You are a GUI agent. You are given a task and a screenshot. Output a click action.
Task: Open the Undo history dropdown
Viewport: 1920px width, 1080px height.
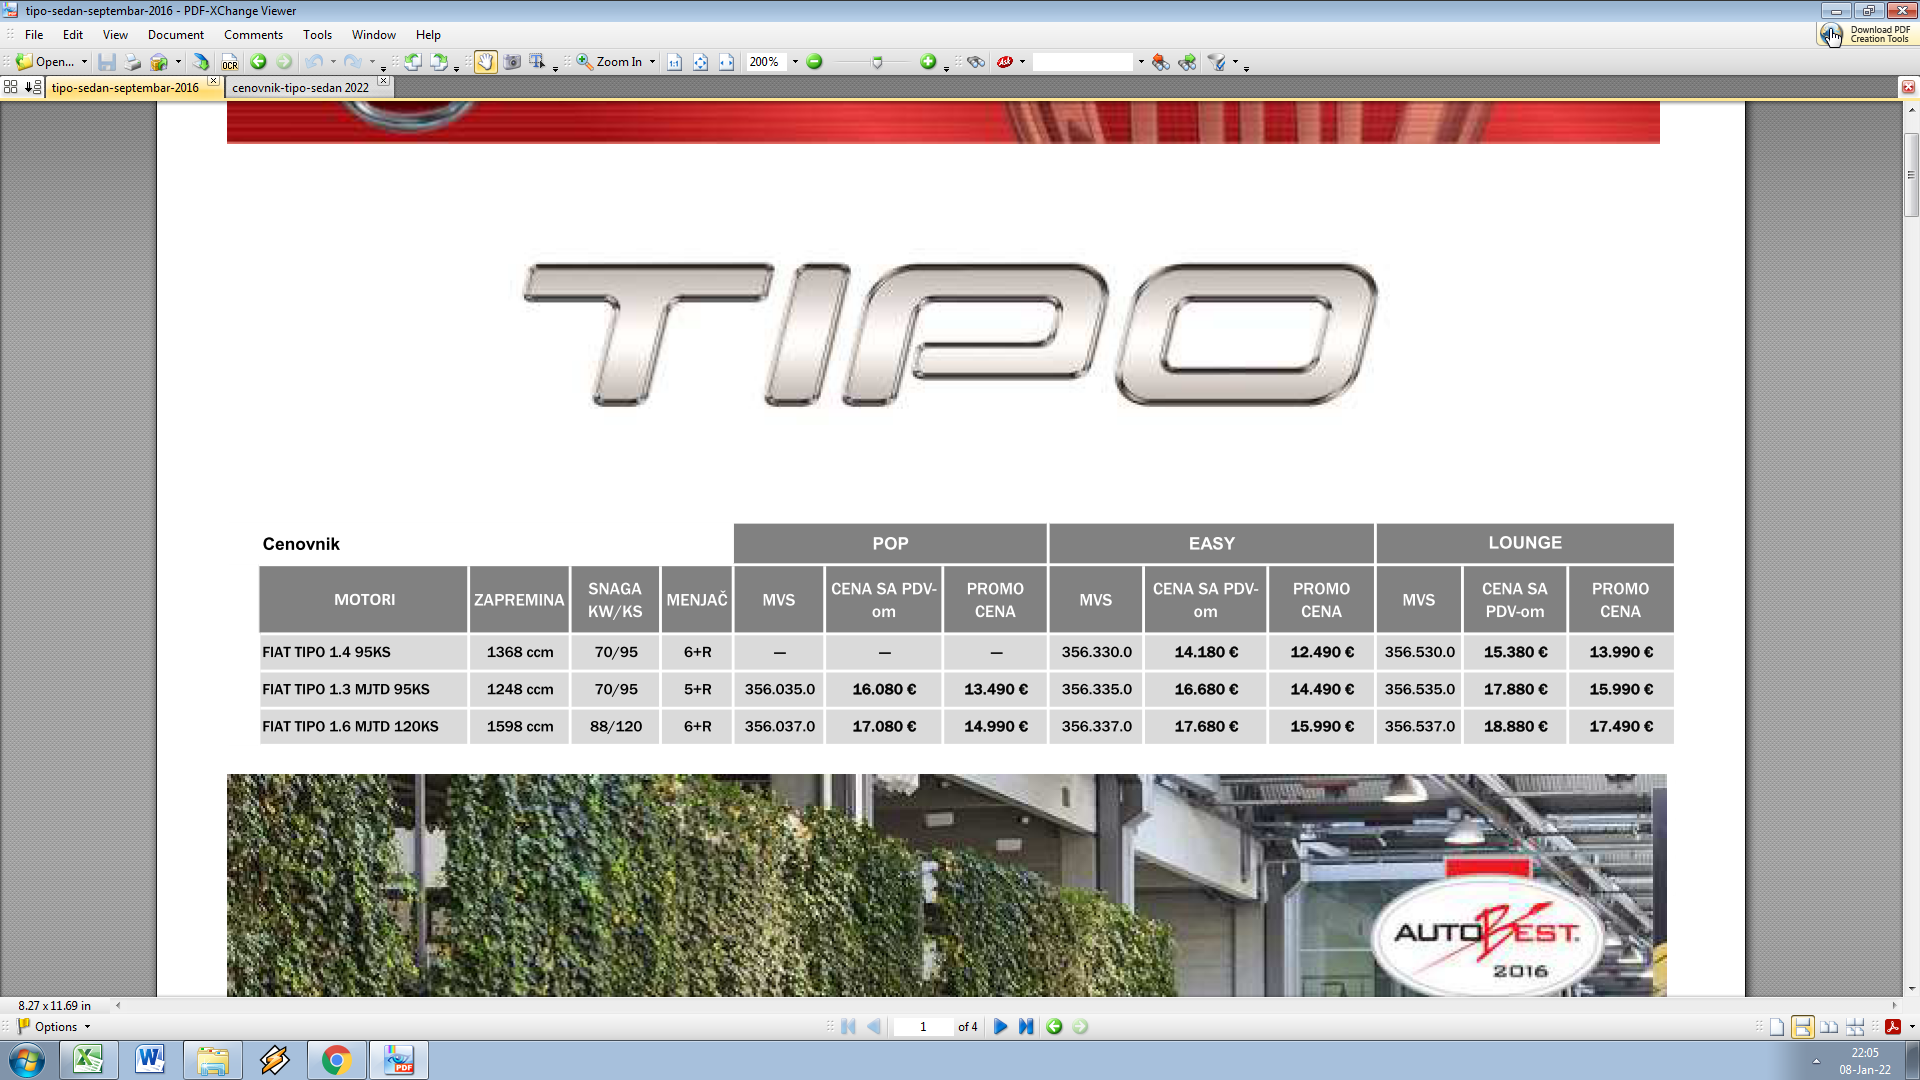333,62
